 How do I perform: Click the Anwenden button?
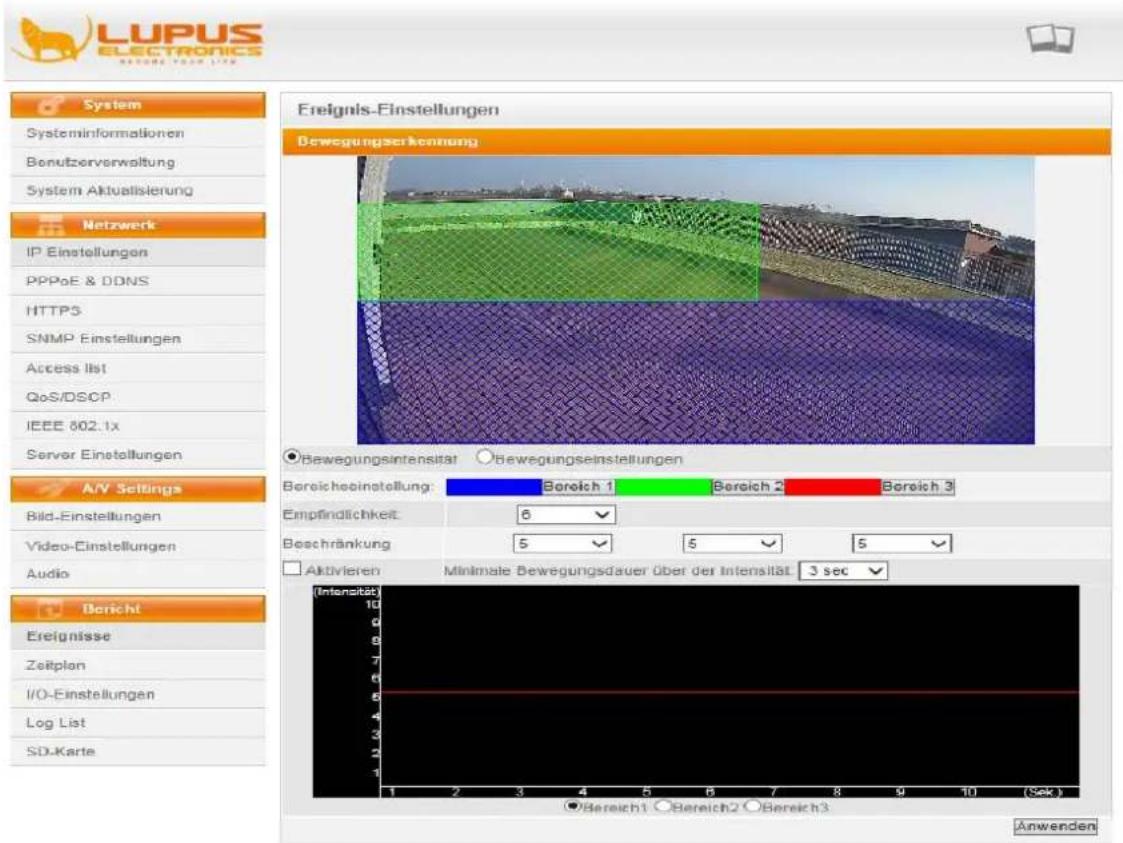(x=1055, y=826)
